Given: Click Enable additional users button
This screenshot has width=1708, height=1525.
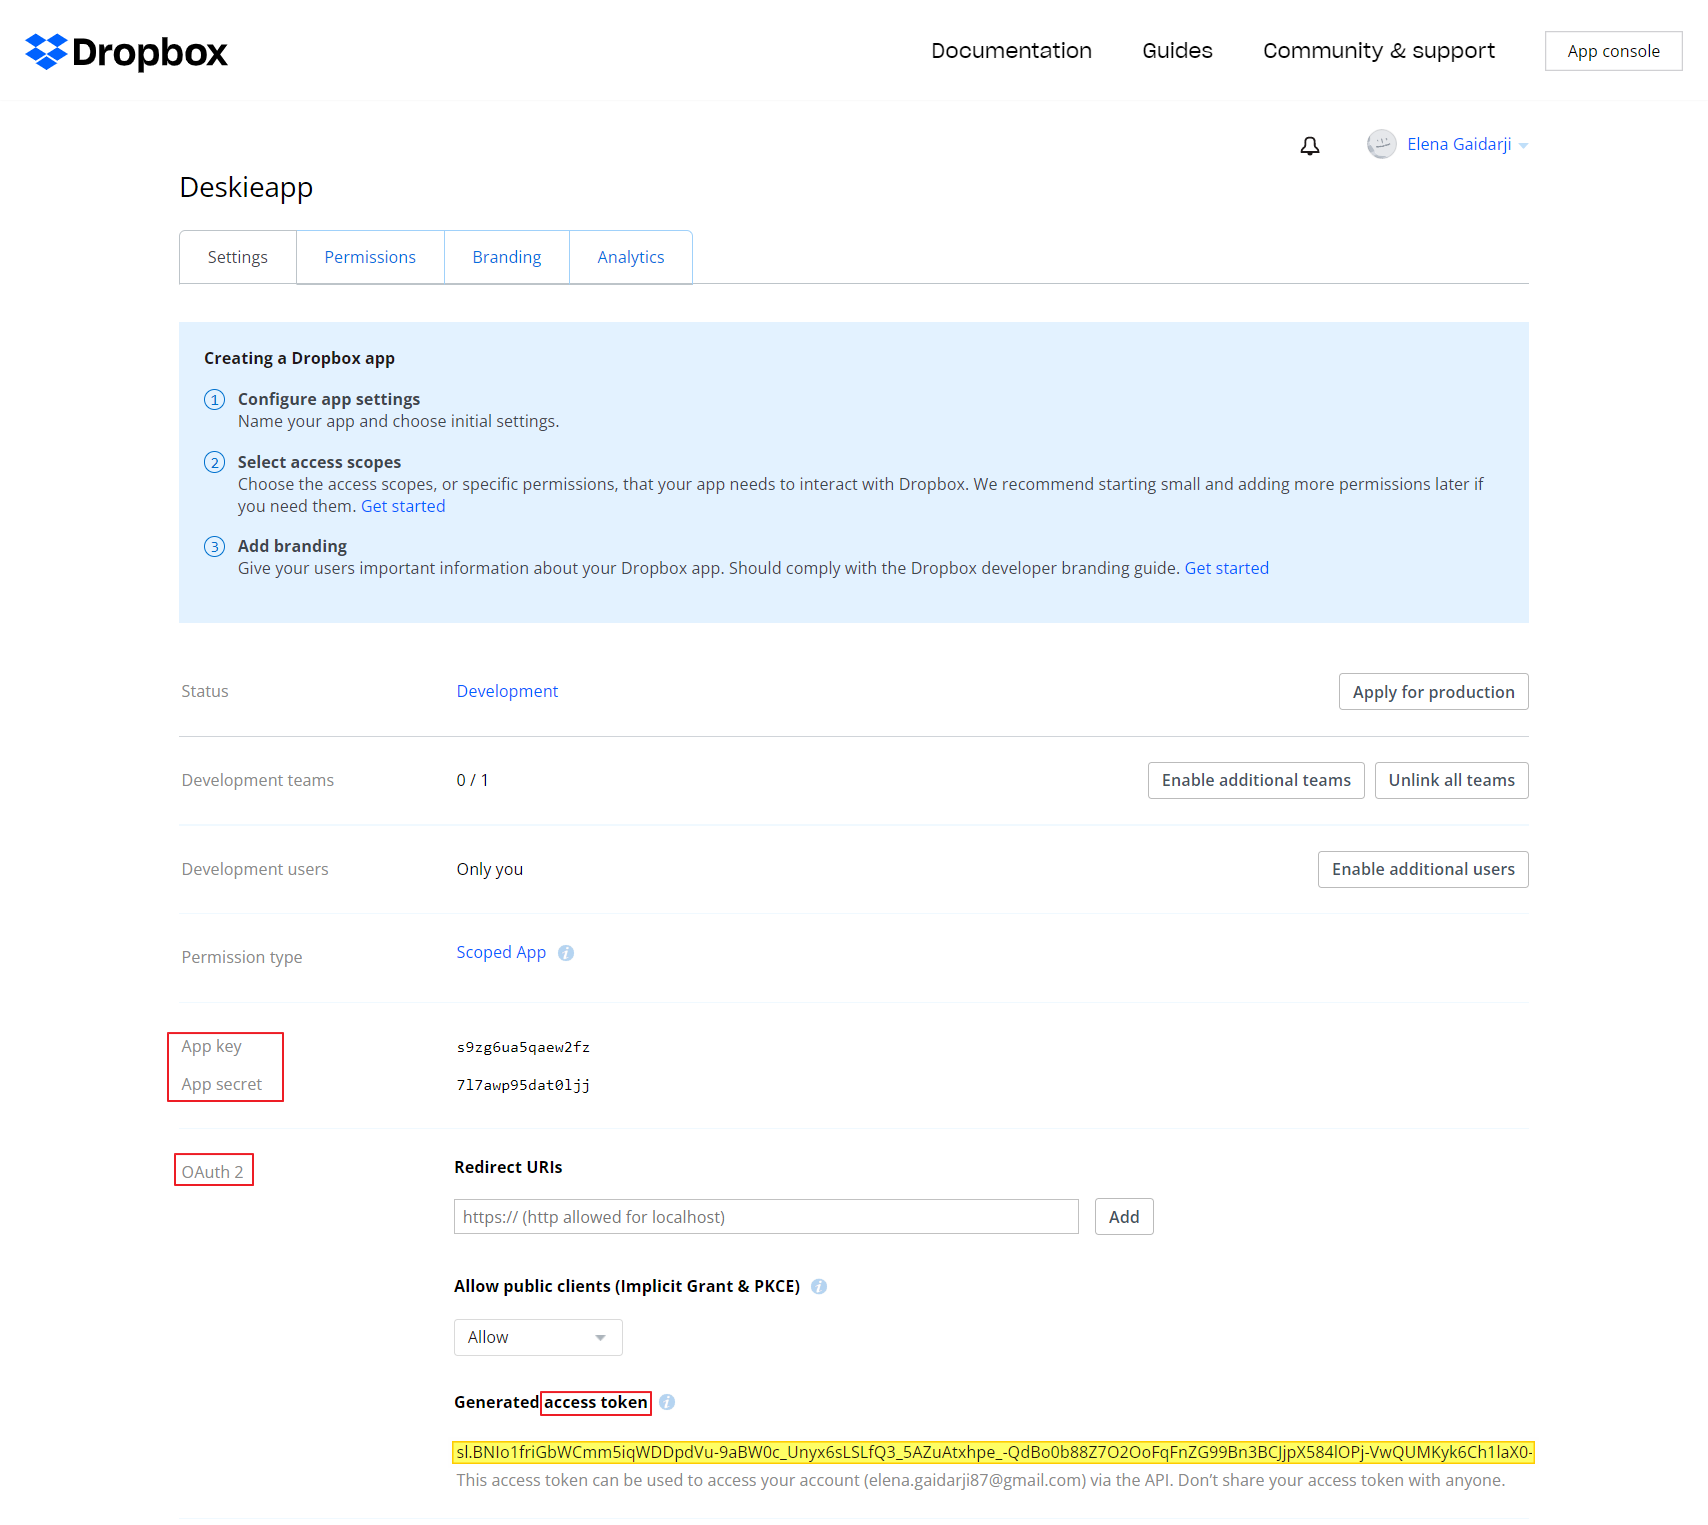Looking at the screenshot, I should (1423, 869).
